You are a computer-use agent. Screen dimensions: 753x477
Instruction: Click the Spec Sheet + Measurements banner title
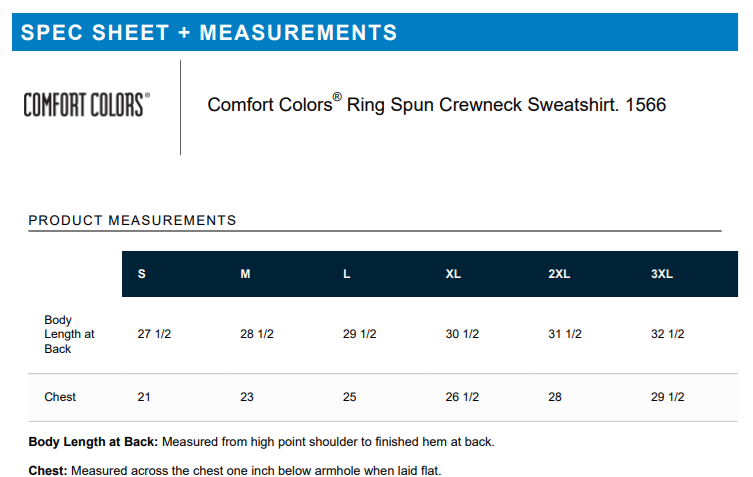coord(209,32)
